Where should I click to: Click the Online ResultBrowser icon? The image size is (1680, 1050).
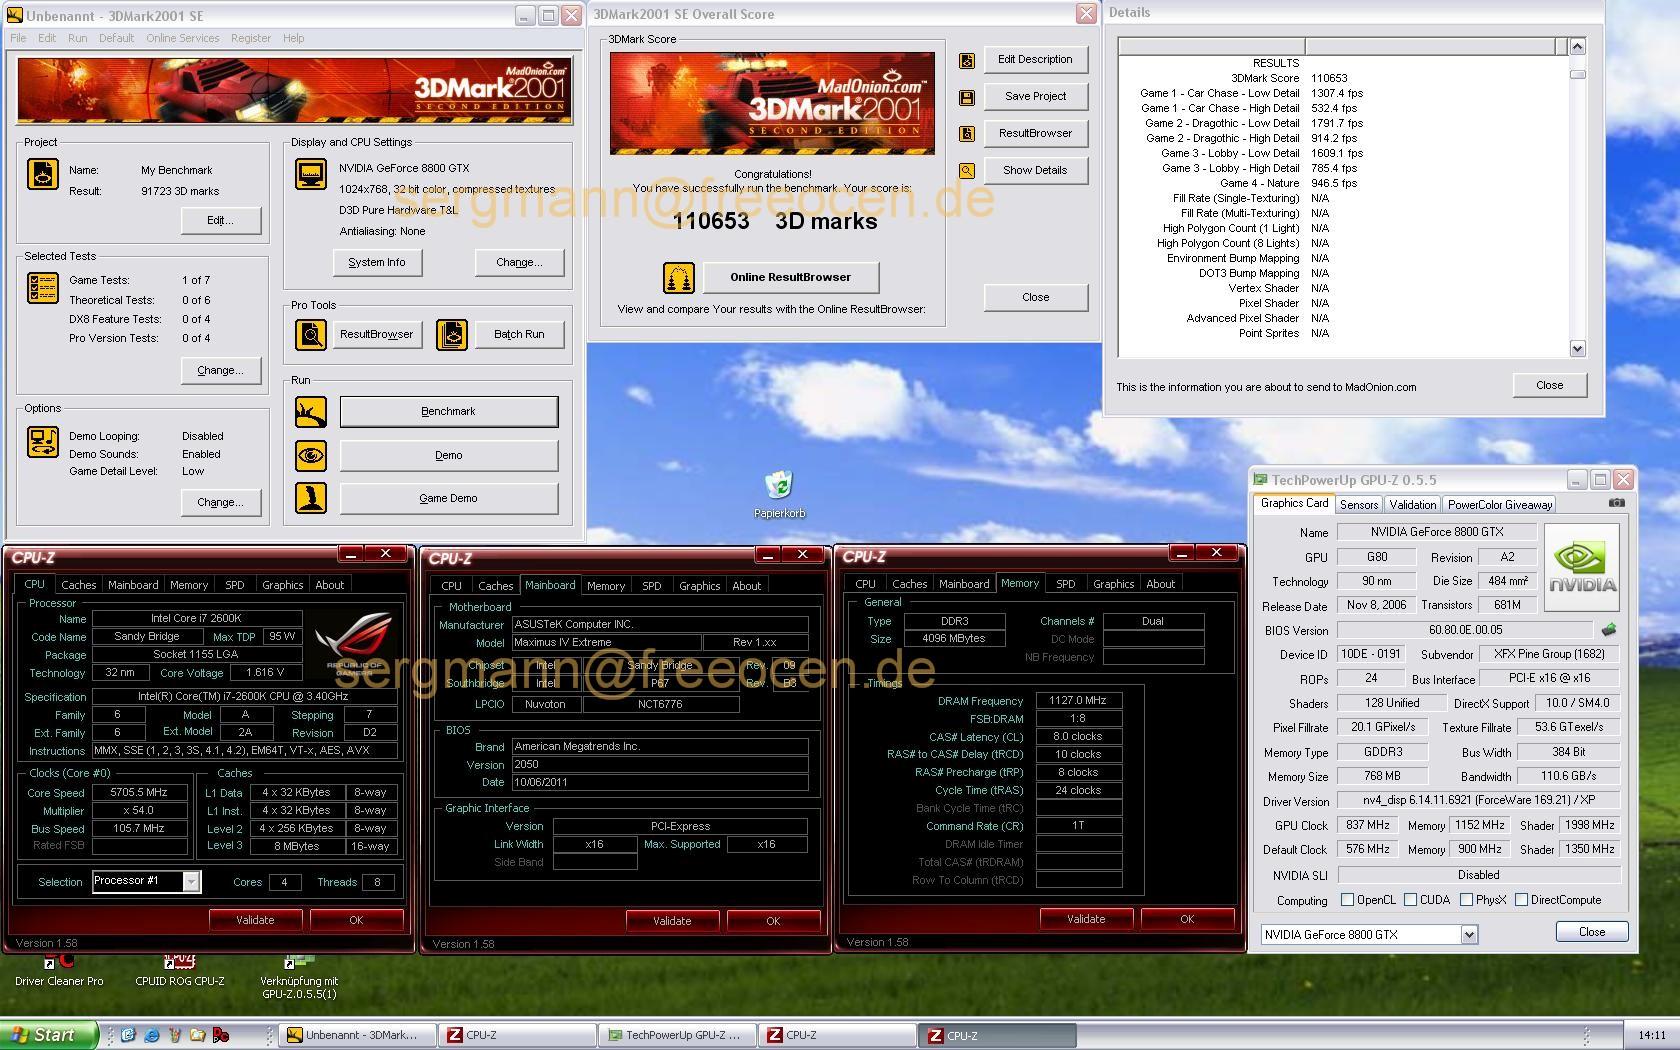[x=679, y=277]
